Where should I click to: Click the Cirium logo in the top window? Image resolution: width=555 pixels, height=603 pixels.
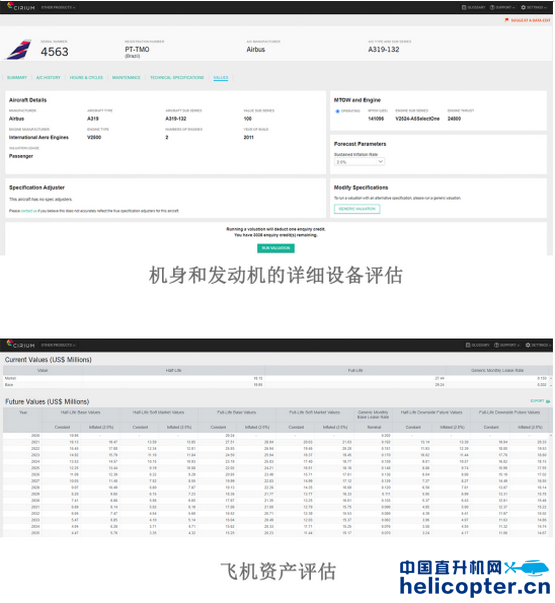(21, 7)
